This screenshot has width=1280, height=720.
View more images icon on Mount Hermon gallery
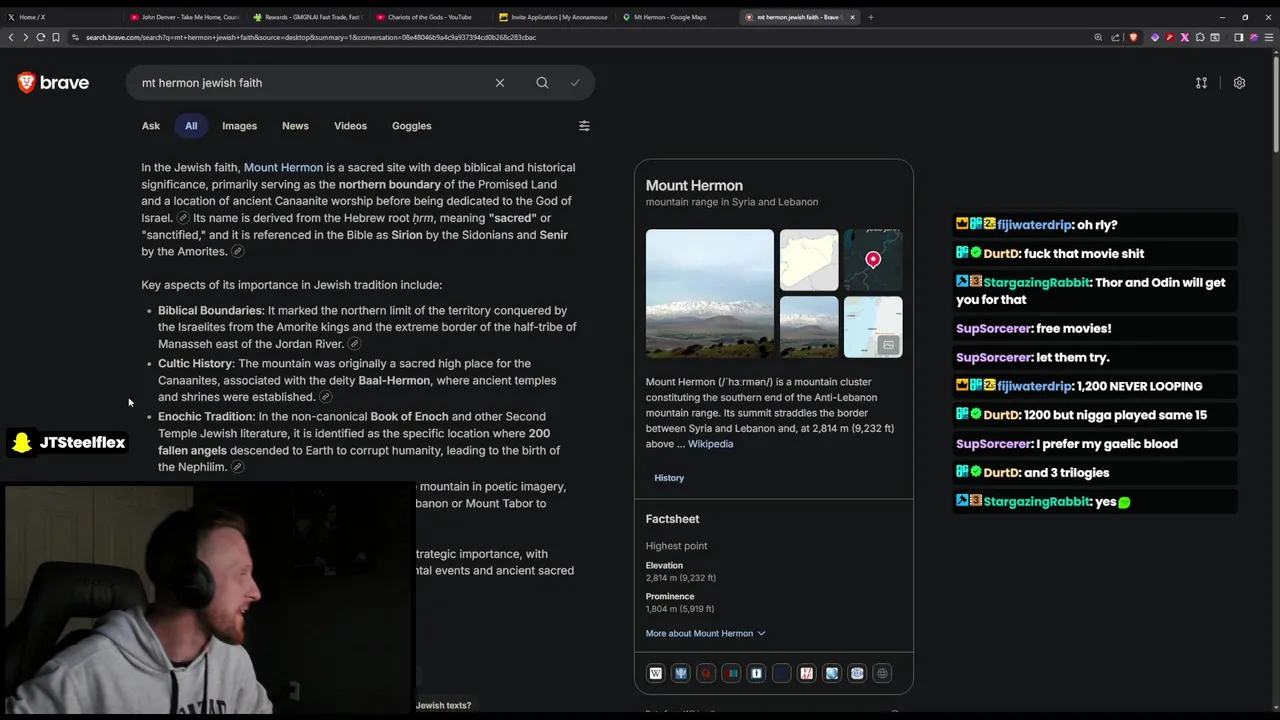(887, 345)
